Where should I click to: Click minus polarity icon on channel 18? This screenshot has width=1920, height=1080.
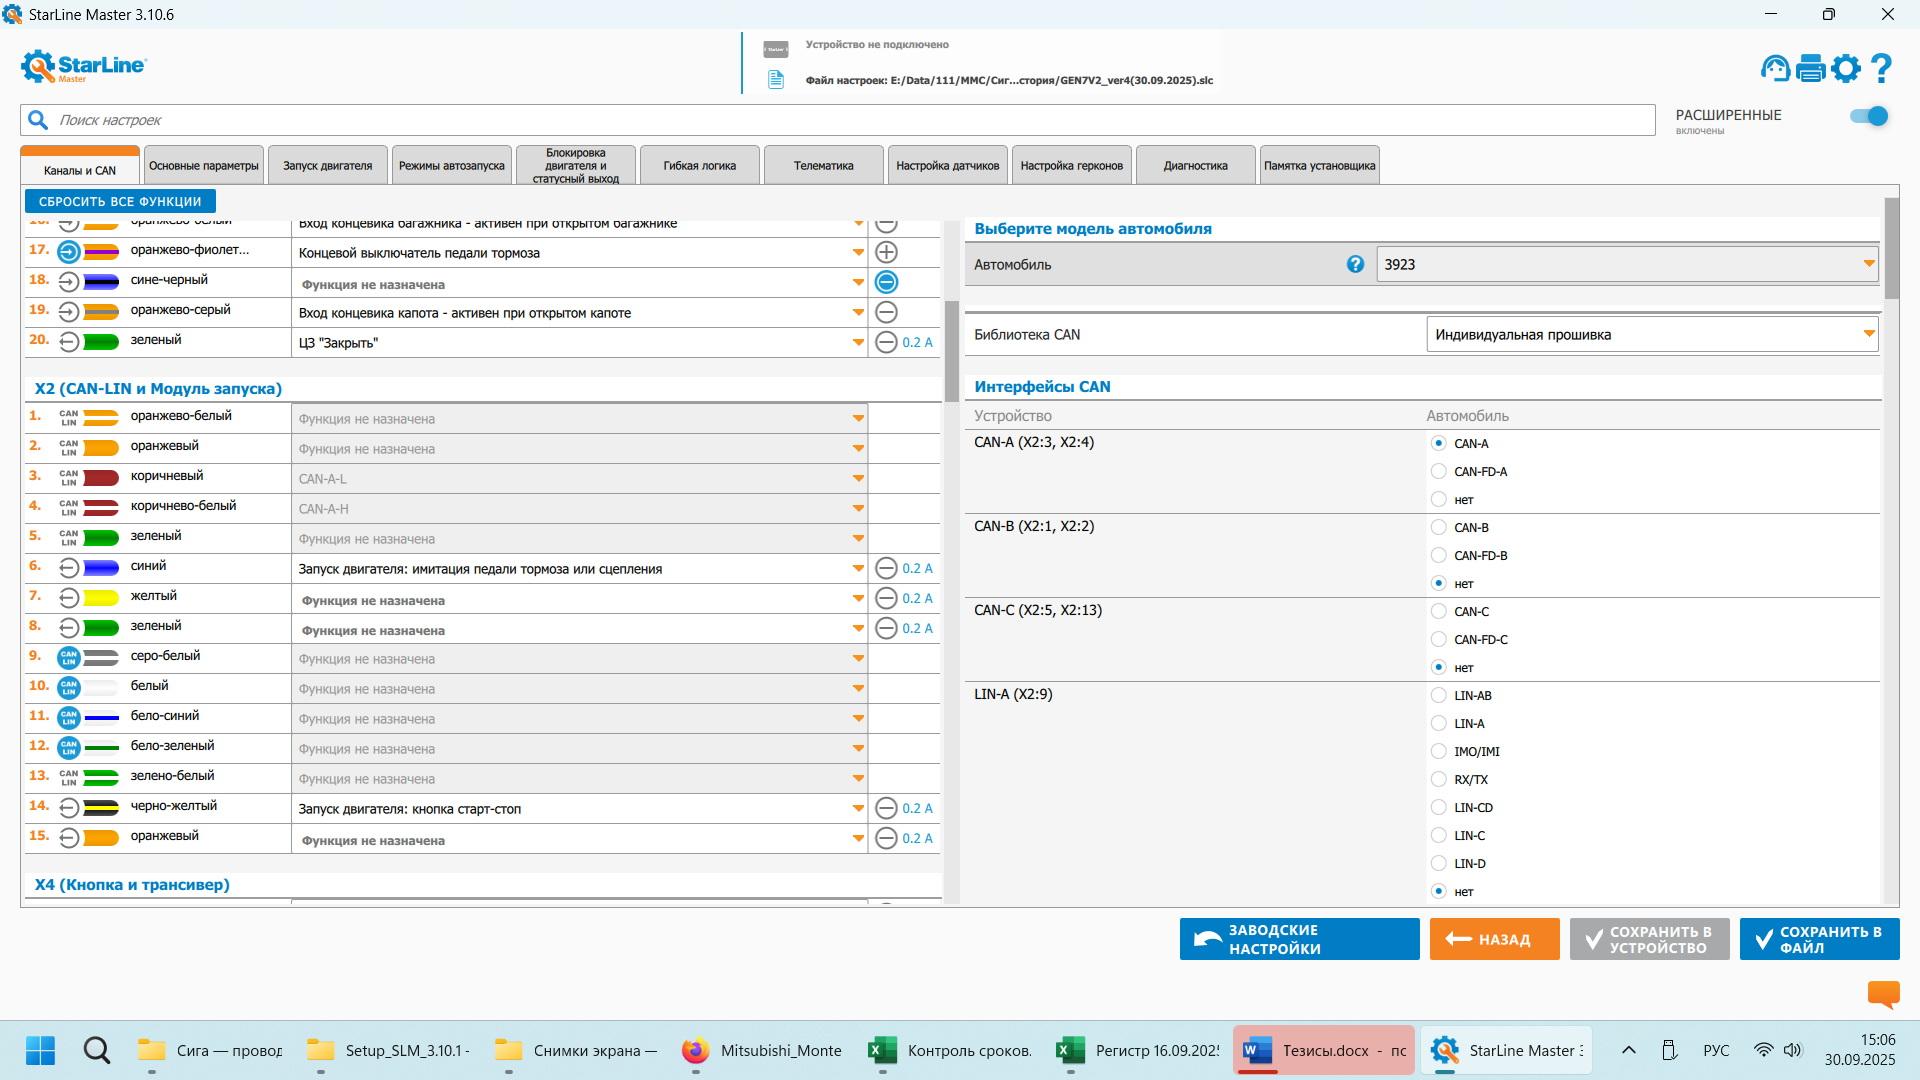click(x=886, y=282)
